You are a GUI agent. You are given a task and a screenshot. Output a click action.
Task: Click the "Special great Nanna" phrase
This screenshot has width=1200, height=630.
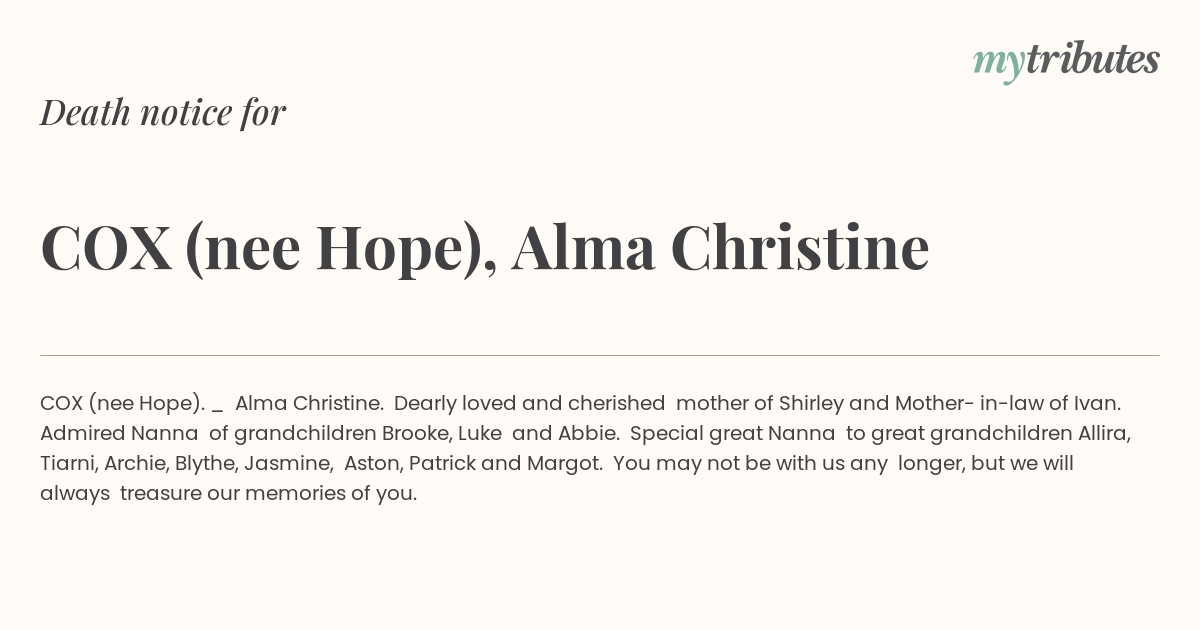pyautogui.click(x=733, y=434)
